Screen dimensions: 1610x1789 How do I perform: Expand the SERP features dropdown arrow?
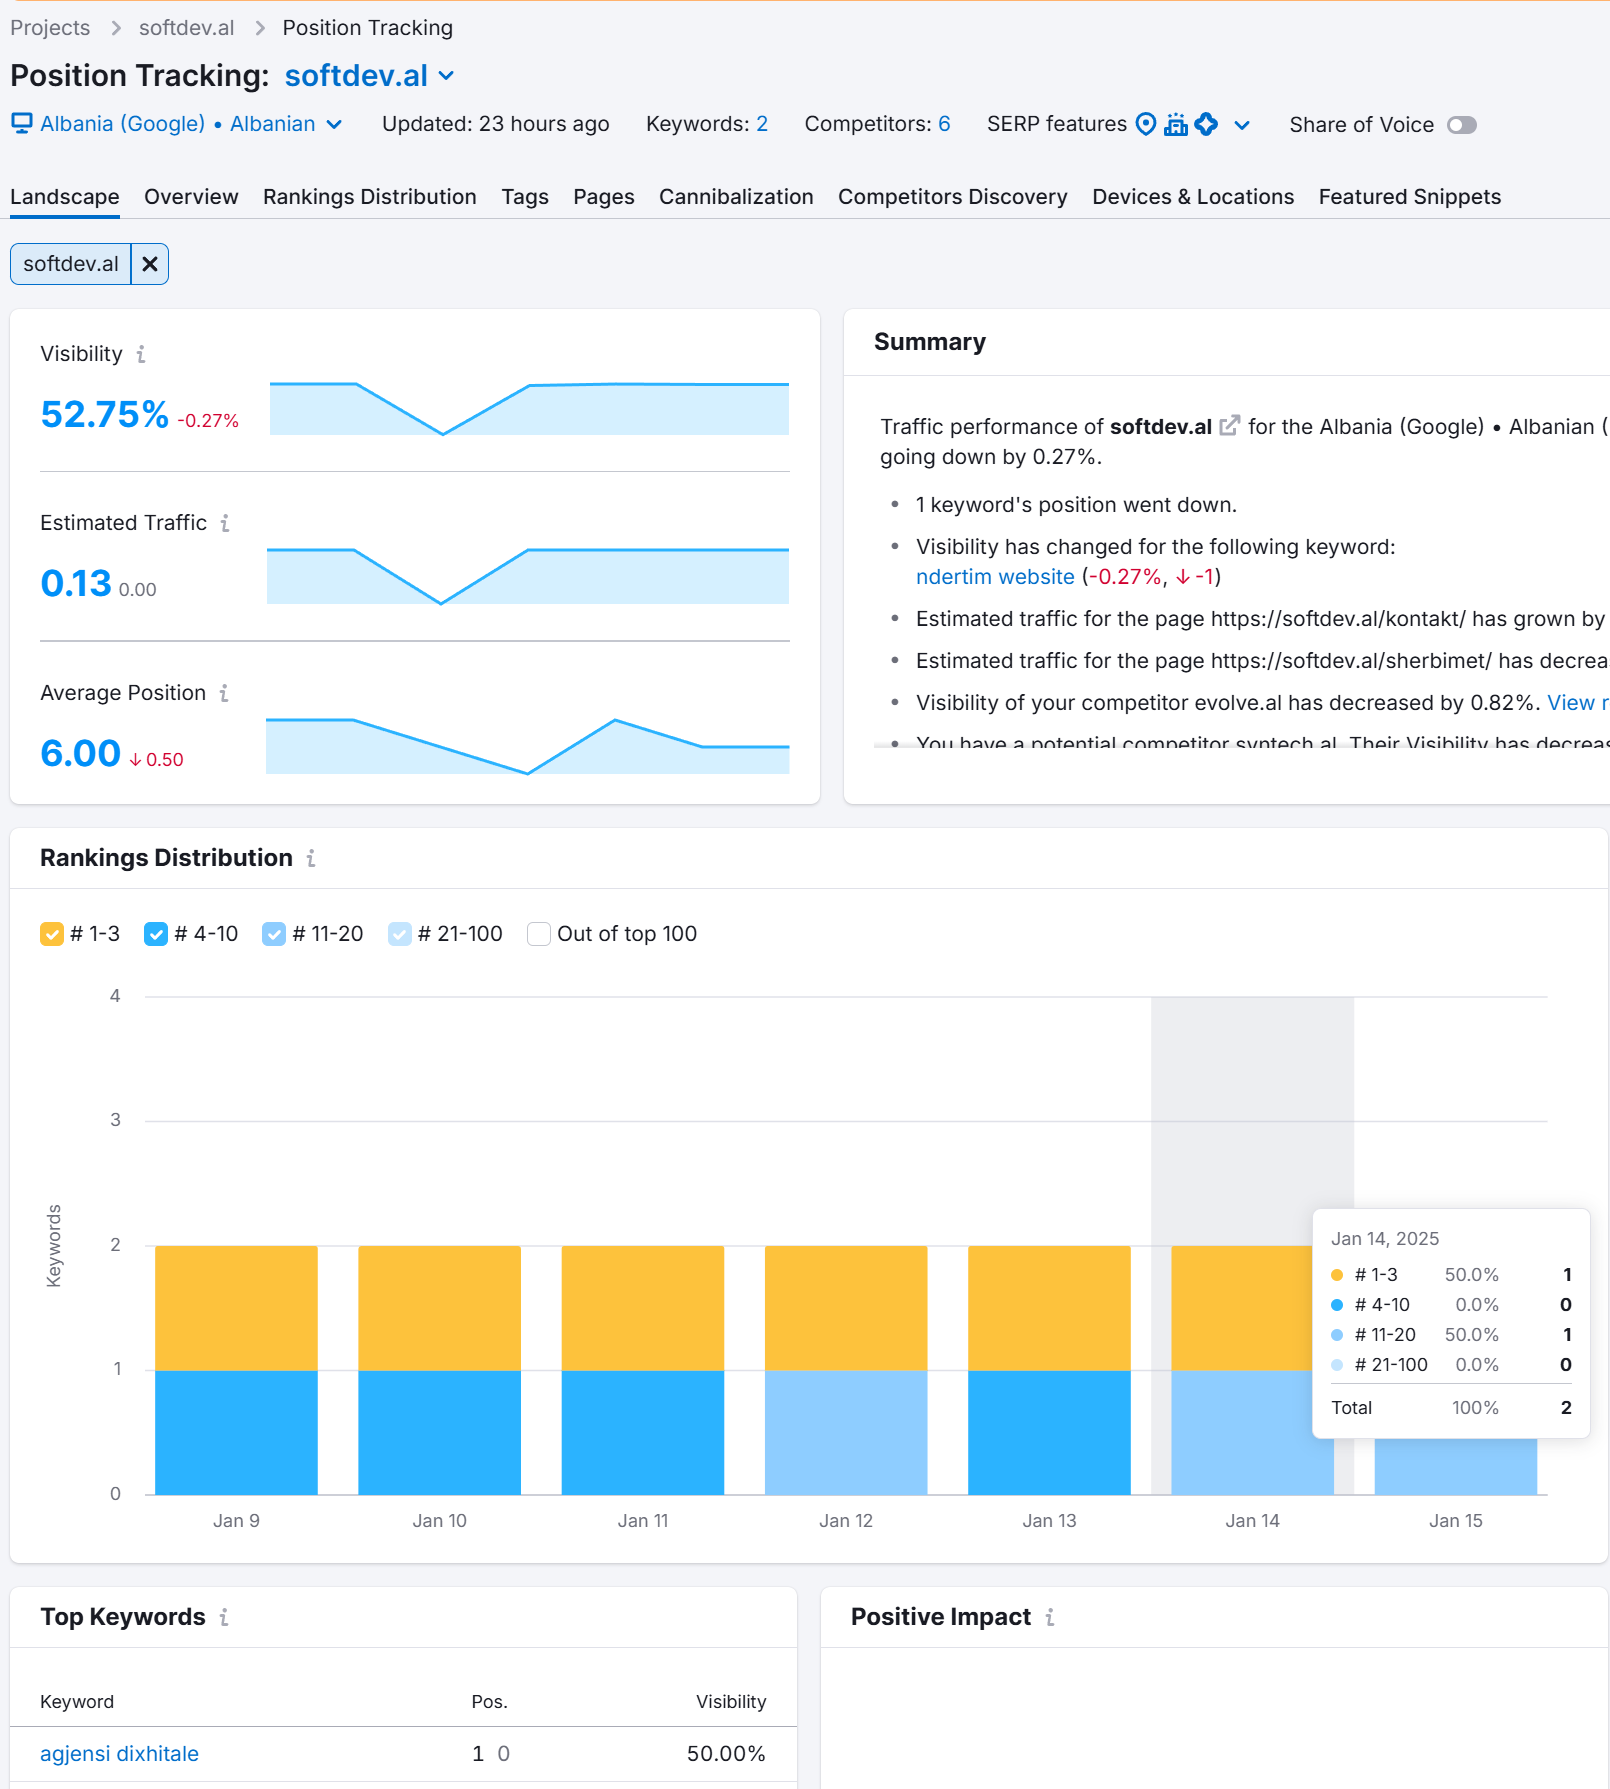pos(1242,125)
